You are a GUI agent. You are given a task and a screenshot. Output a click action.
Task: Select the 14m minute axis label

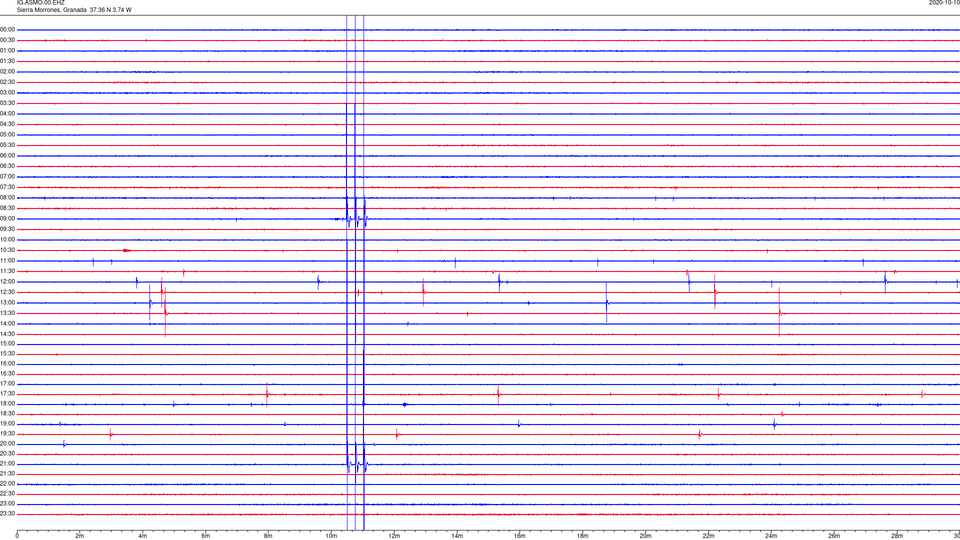(x=457, y=536)
